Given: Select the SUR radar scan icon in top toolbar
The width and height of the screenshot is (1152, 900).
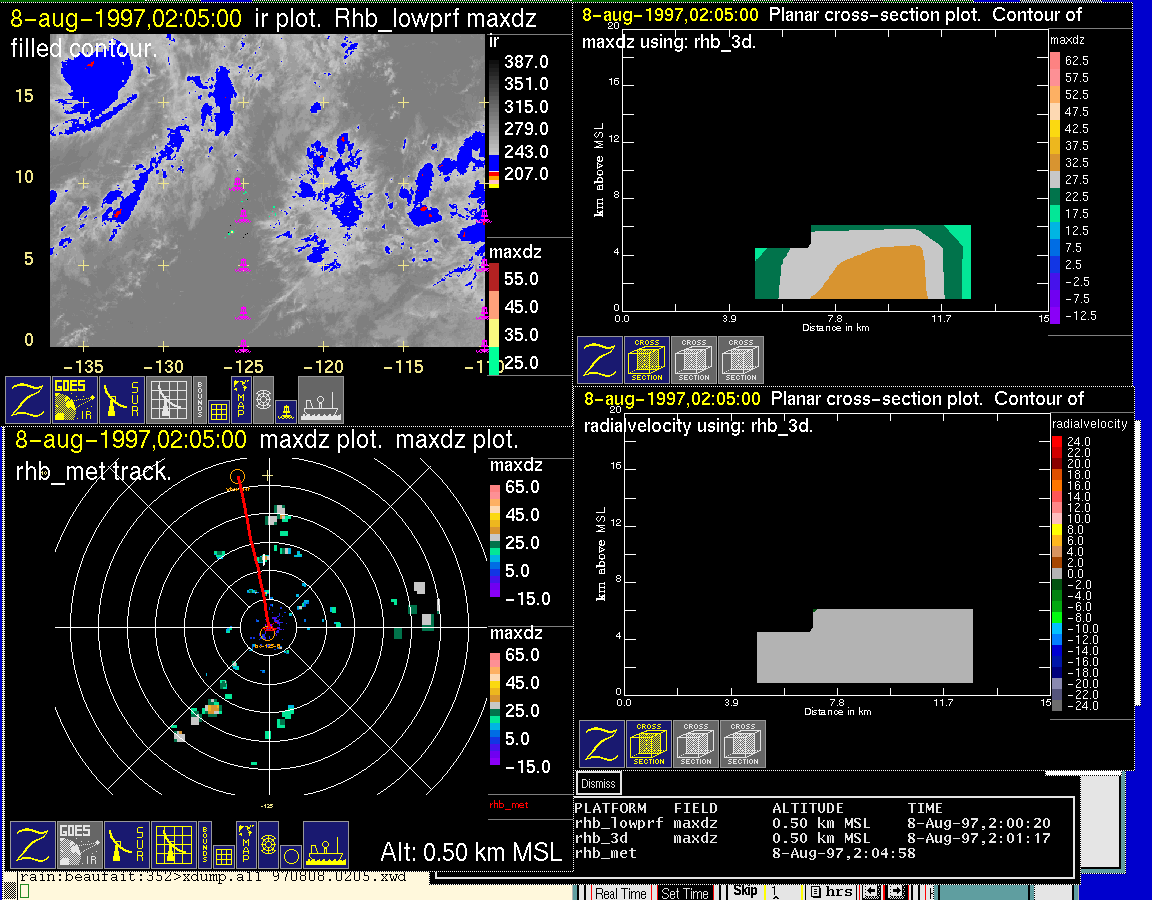Looking at the screenshot, I should 123,399.
